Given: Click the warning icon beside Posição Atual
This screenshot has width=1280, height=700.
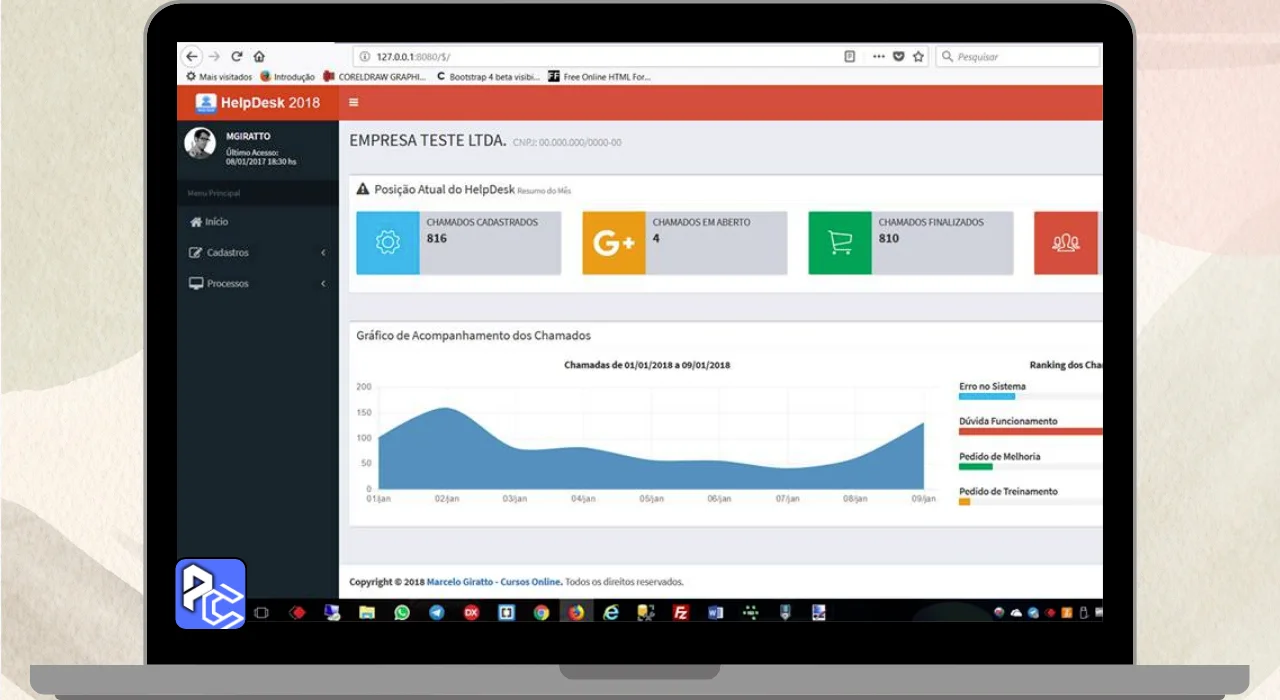Looking at the screenshot, I should (x=363, y=189).
